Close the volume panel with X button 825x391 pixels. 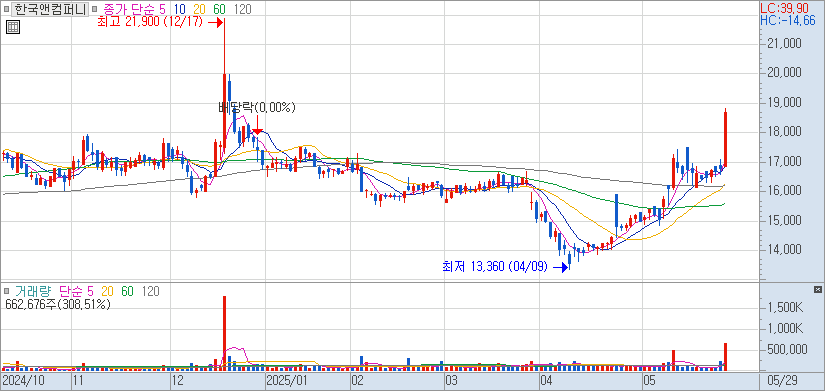817,289
